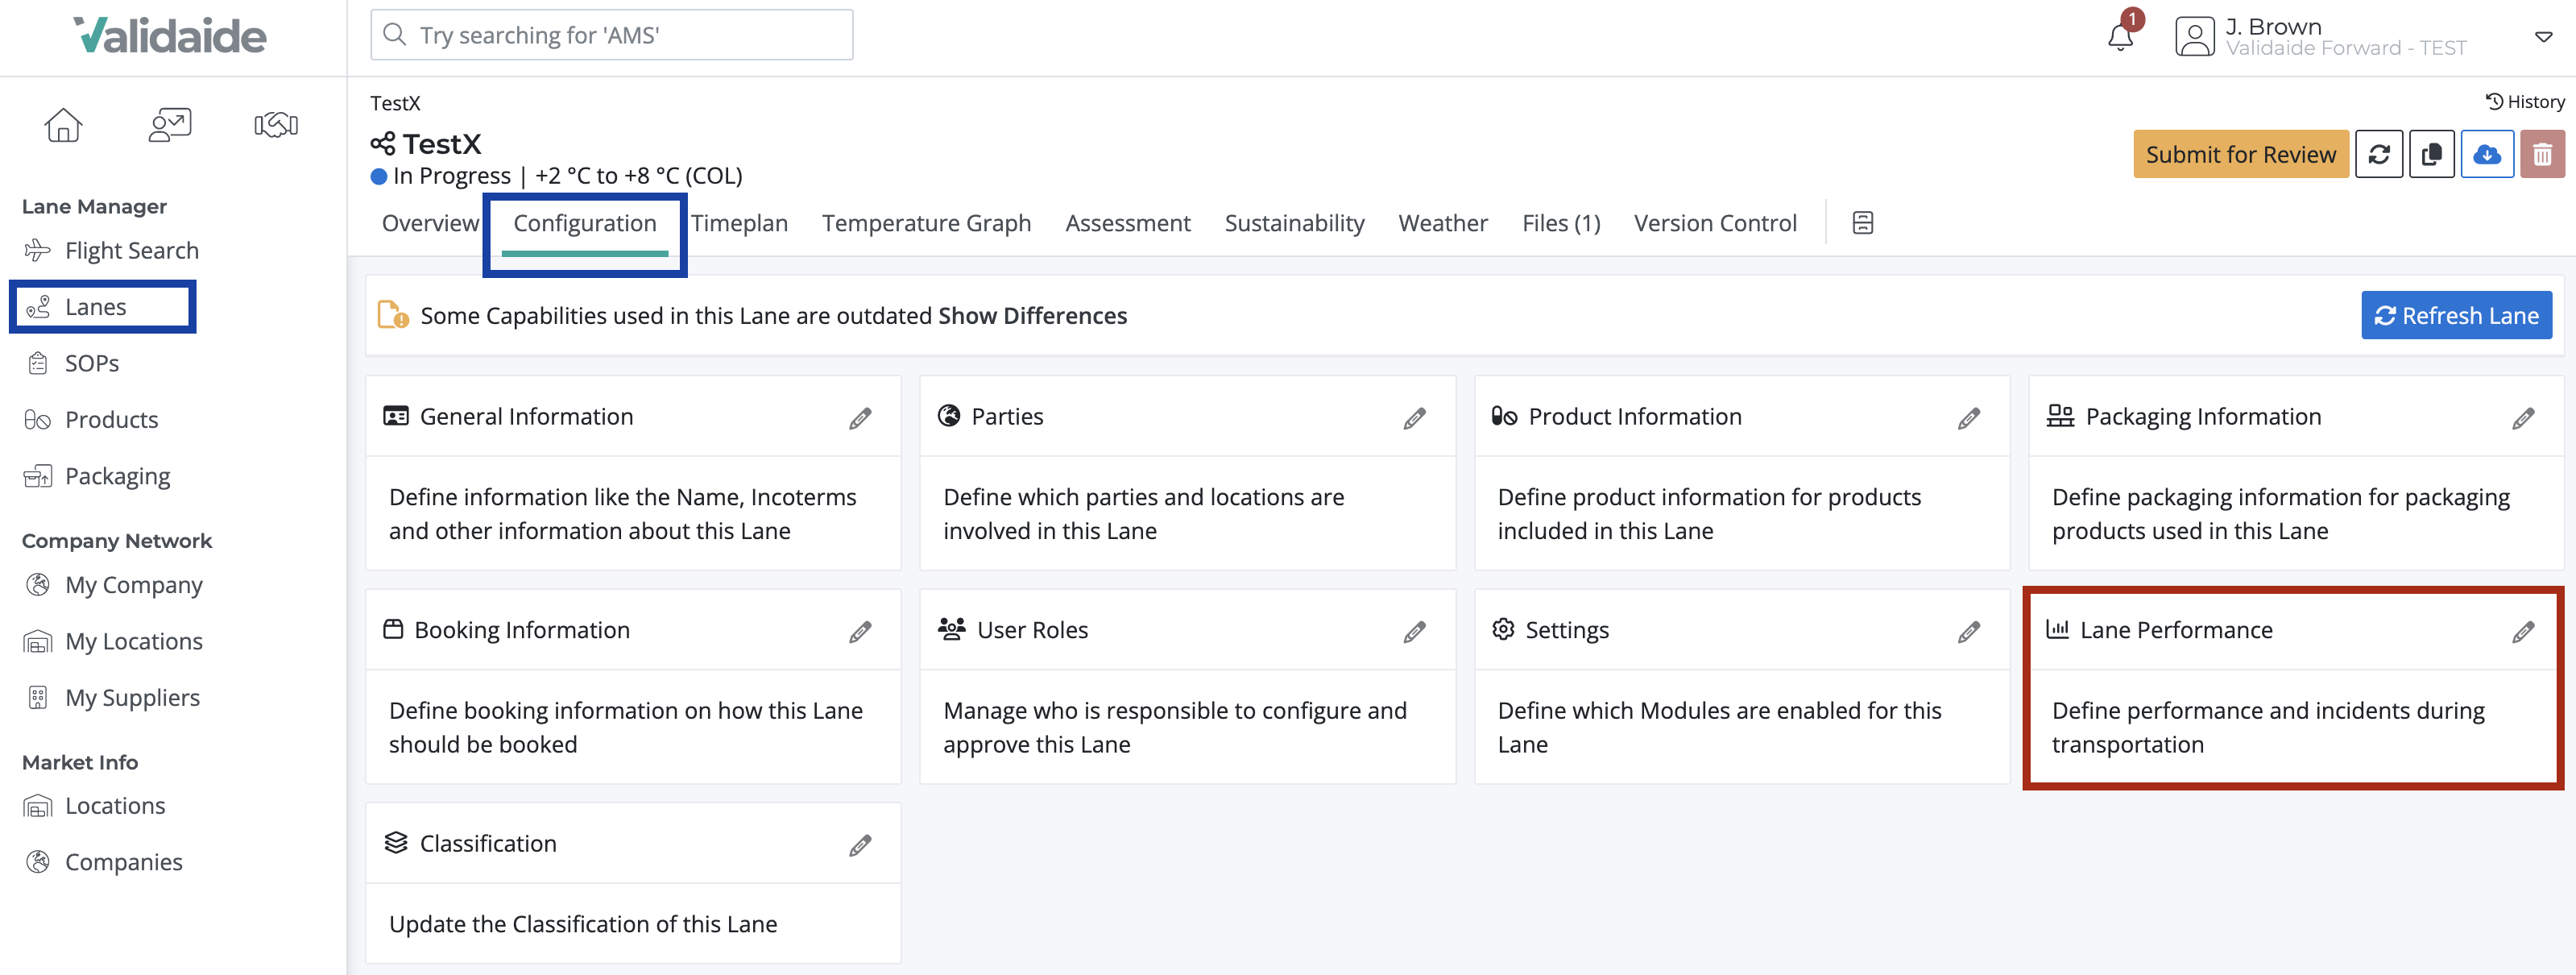The width and height of the screenshot is (2576, 975).
Task: Click 'Update the Classification of this Lane' text
Action: point(583,924)
